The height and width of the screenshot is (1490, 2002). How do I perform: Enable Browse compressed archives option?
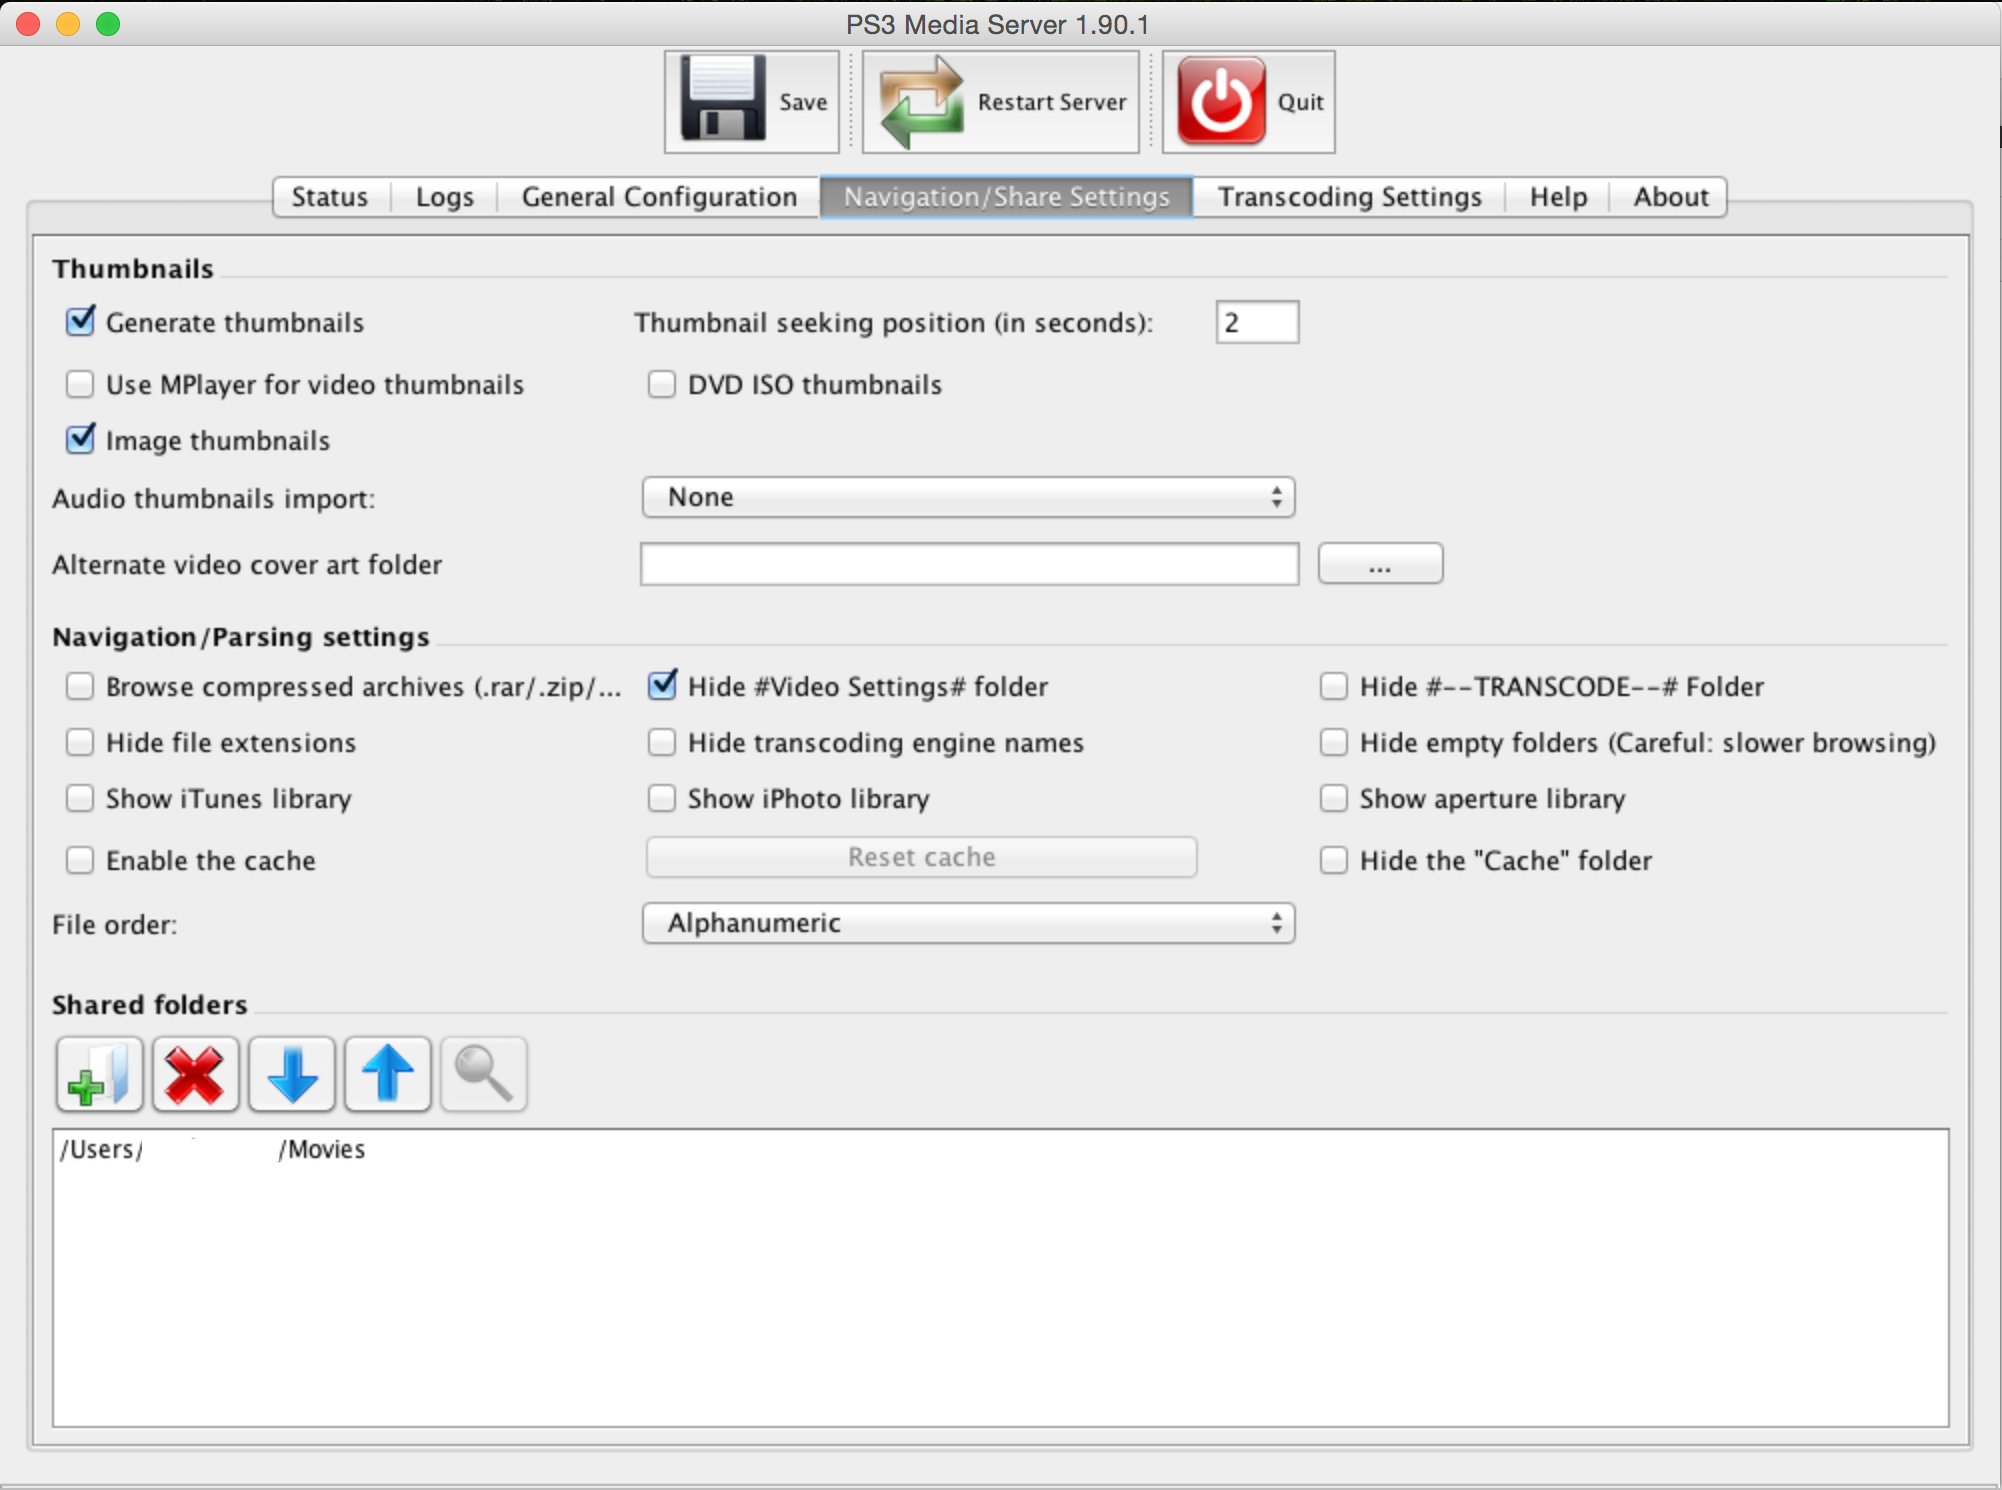click(x=80, y=686)
